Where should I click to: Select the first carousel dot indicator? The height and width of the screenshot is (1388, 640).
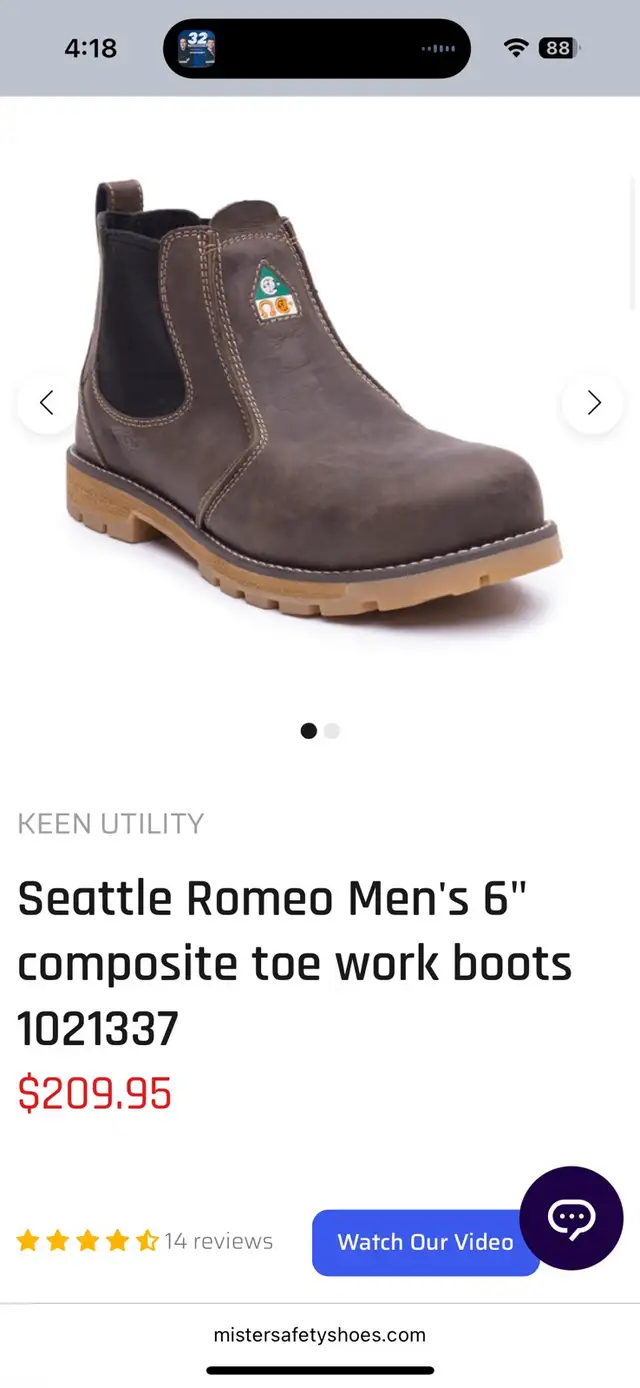[x=309, y=731]
